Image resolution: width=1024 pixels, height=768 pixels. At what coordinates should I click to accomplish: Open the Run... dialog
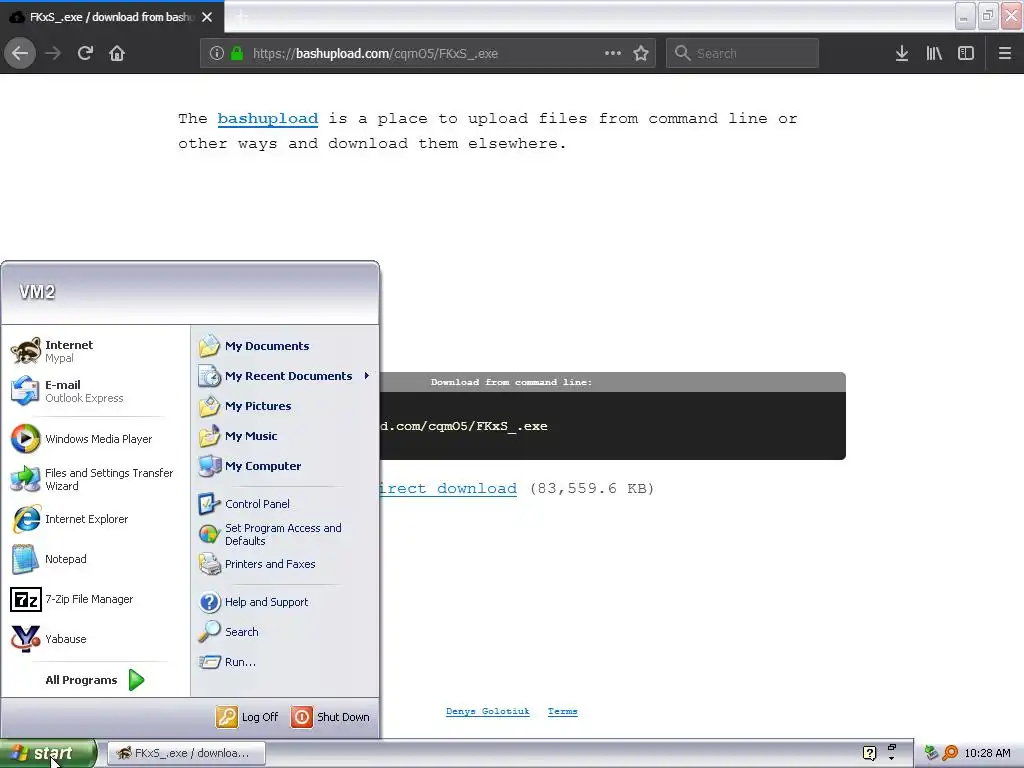click(x=285, y=662)
